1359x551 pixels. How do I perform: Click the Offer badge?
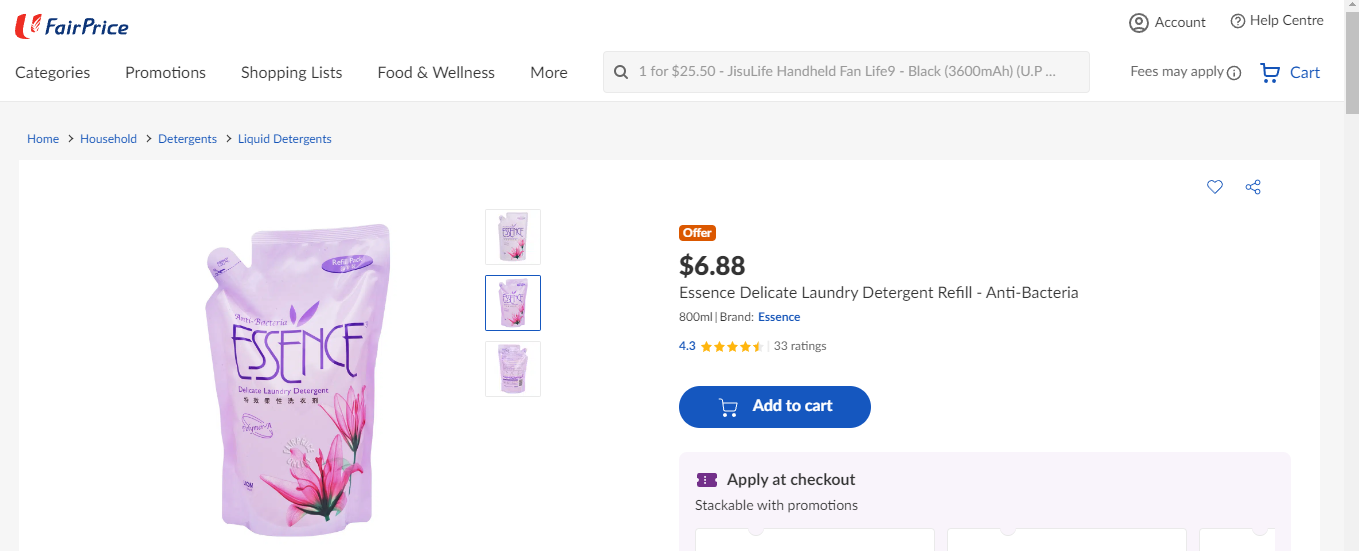tap(697, 233)
